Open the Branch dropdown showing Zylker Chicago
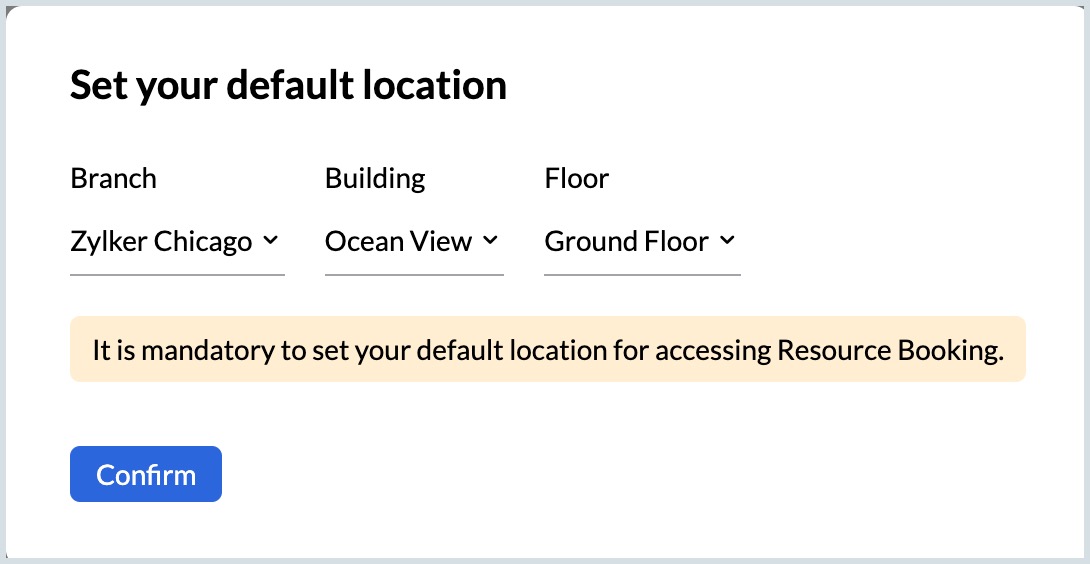Image resolution: width=1090 pixels, height=564 pixels. click(x=161, y=242)
